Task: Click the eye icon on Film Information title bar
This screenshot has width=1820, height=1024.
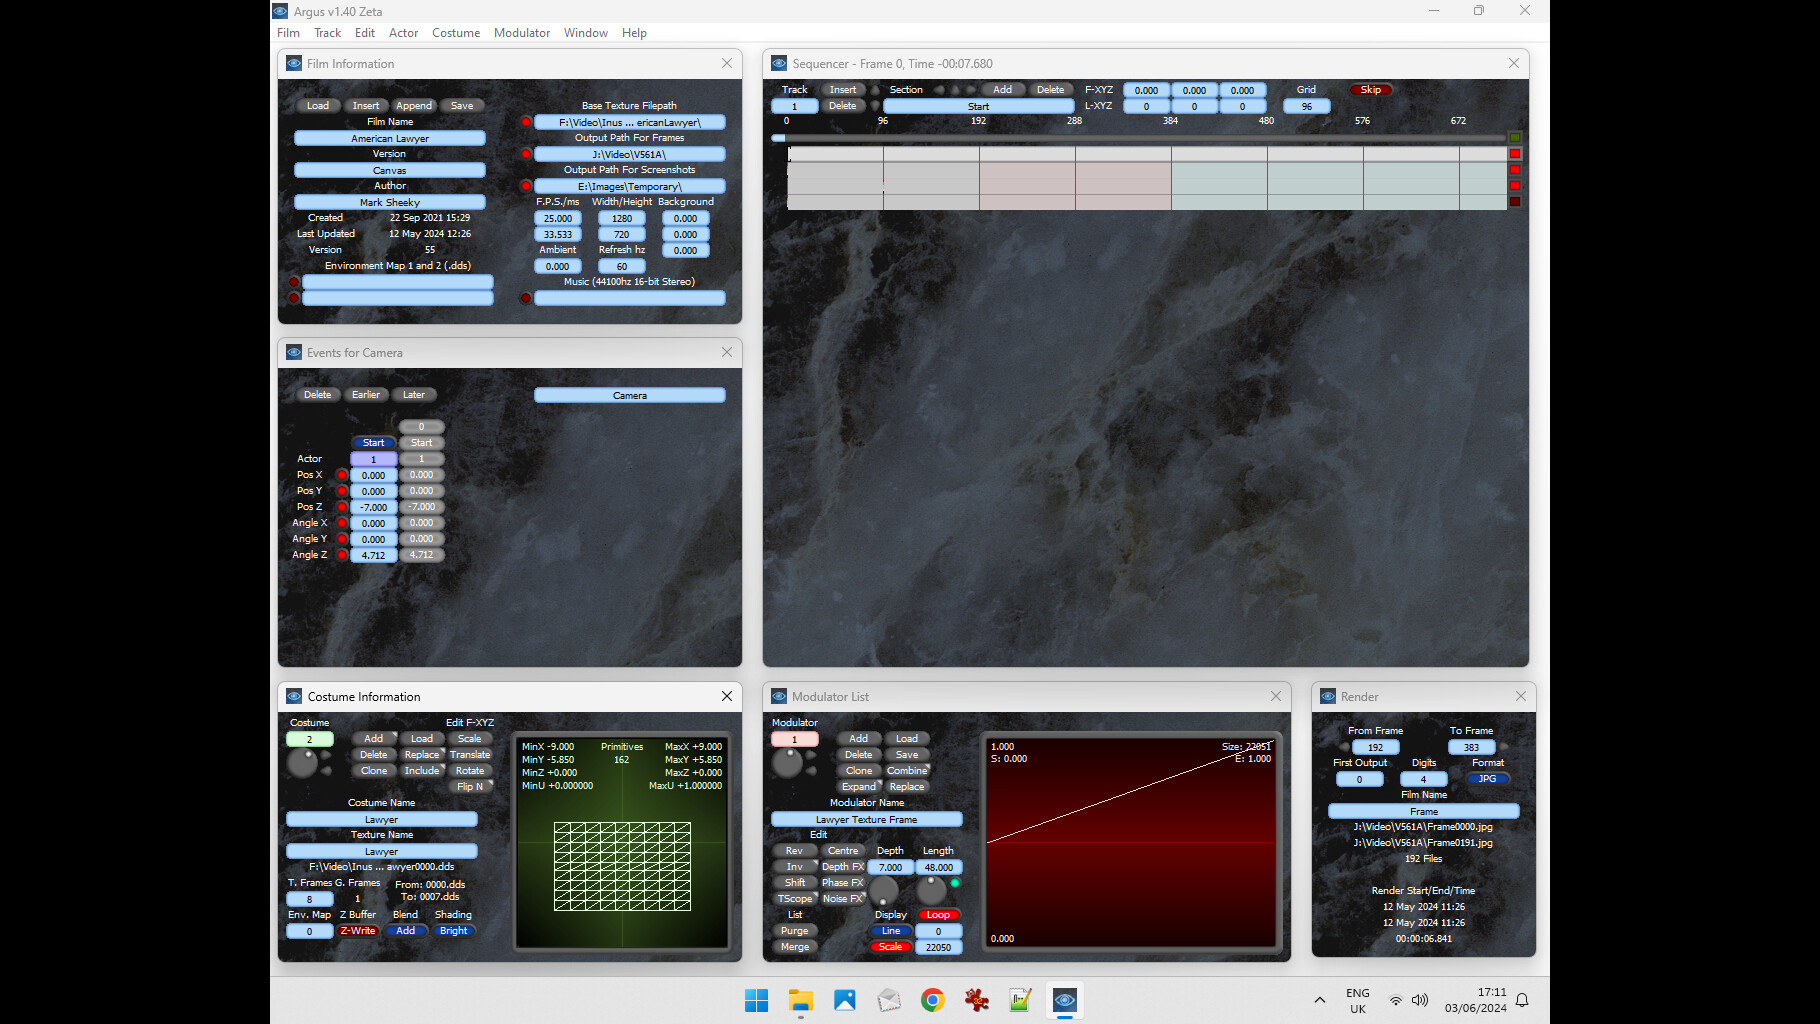Action: (x=294, y=63)
